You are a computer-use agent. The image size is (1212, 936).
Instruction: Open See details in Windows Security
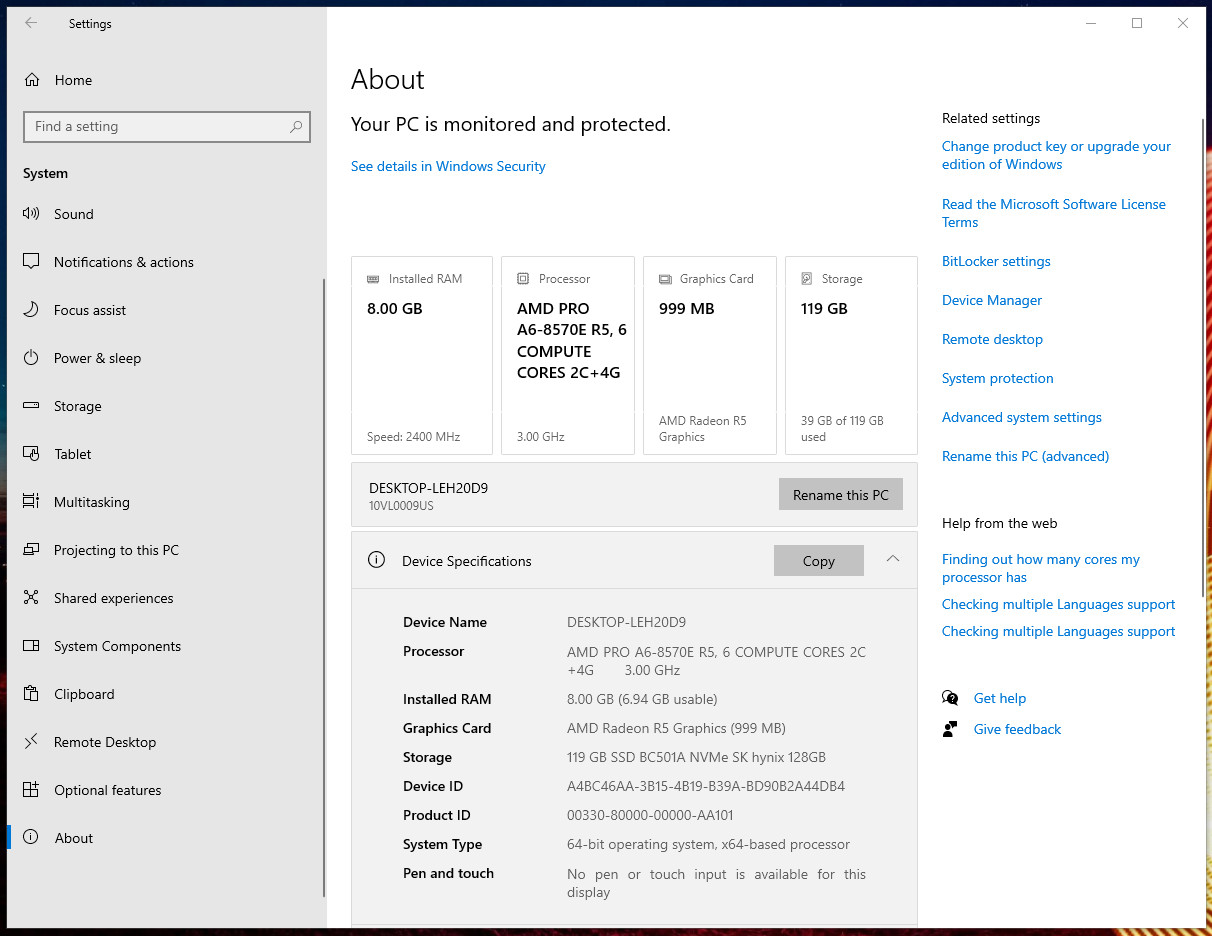[x=448, y=166]
